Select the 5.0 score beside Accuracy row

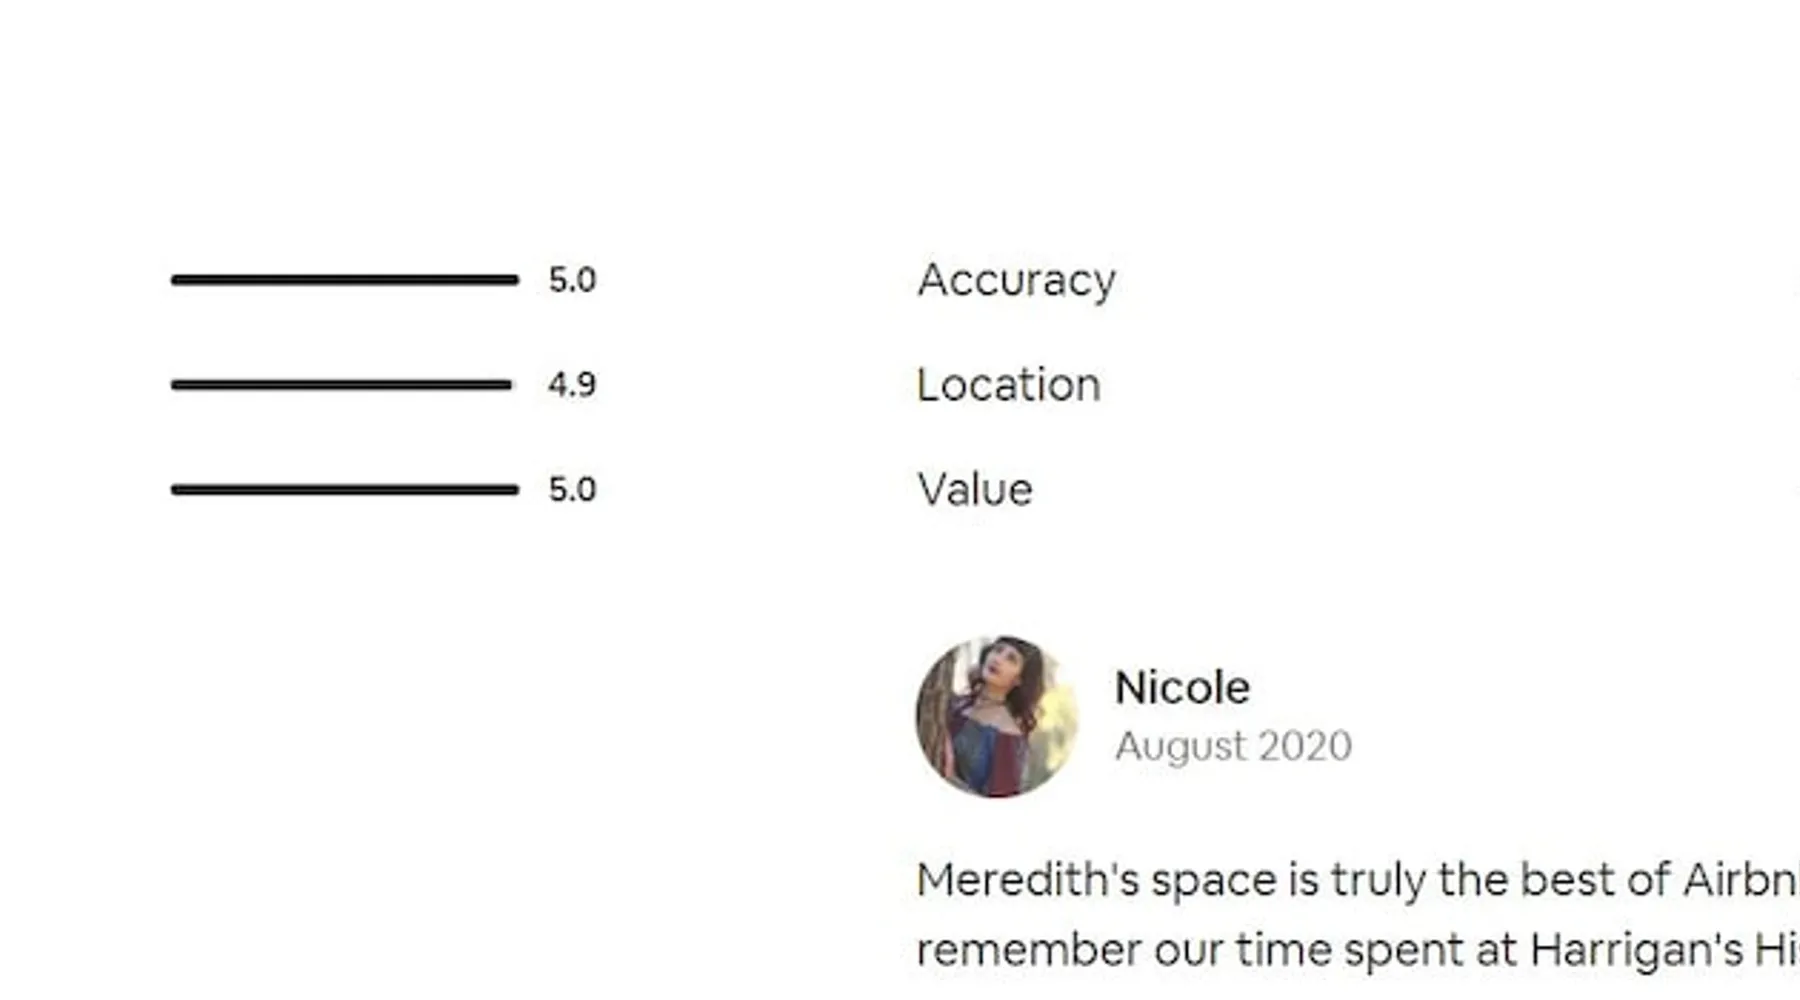coord(572,280)
